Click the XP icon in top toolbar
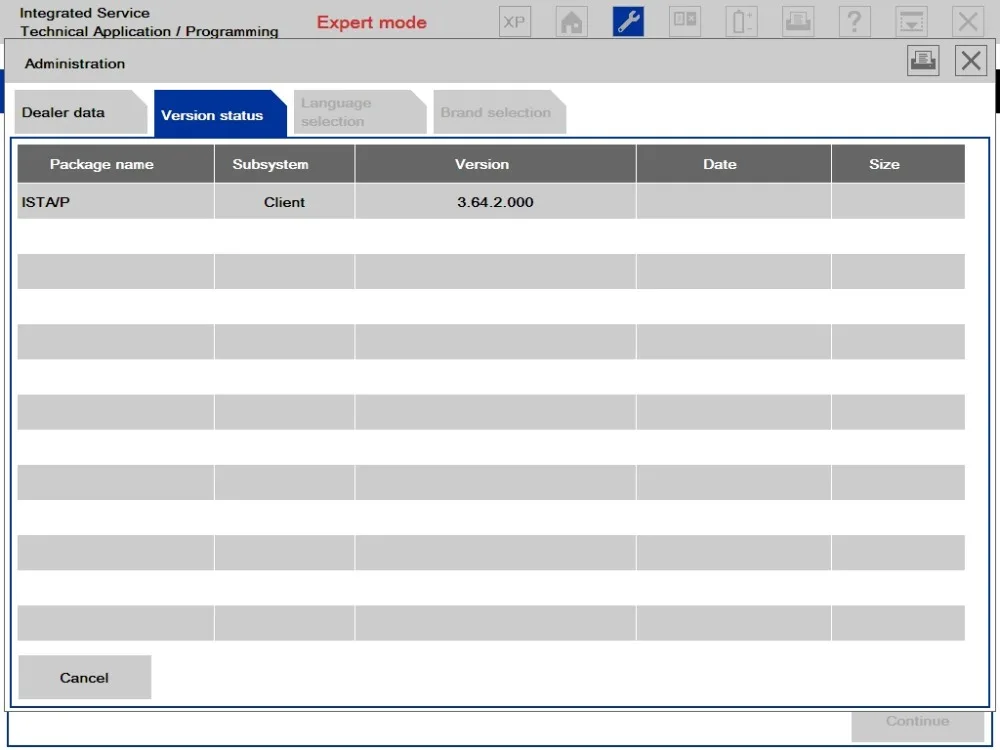 [515, 22]
